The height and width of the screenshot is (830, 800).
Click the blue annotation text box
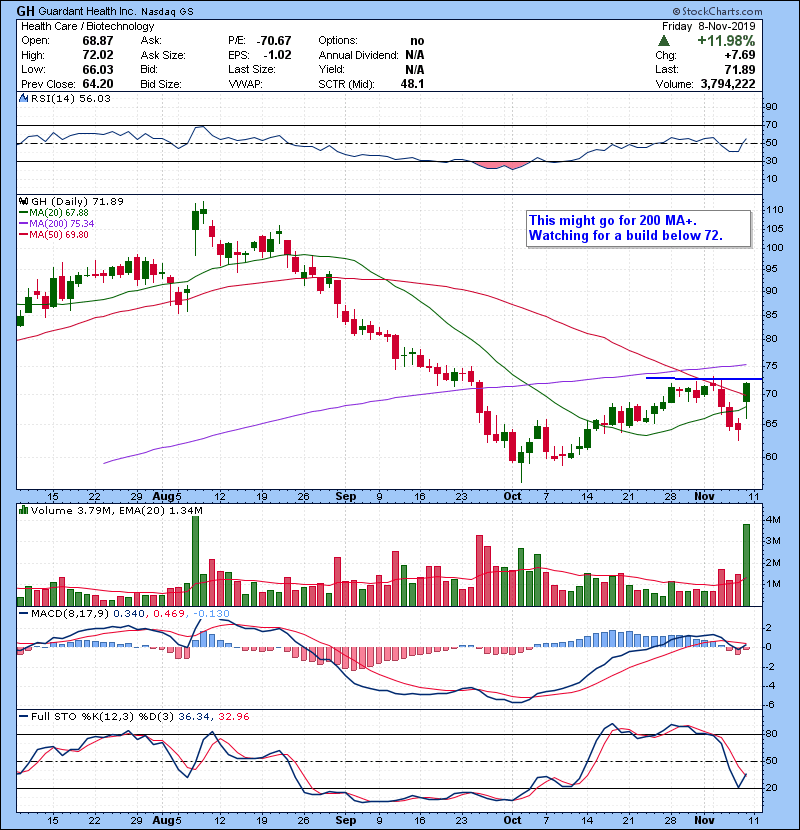pos(637,228)
